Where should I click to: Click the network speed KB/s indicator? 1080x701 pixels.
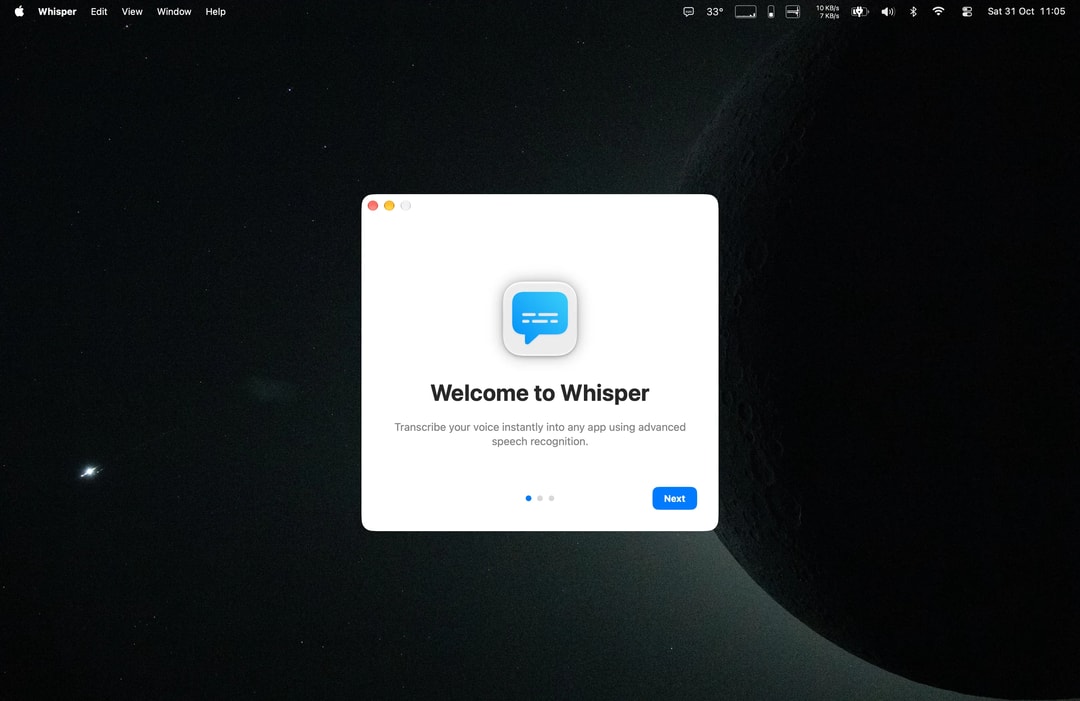(x=828, y=12)
